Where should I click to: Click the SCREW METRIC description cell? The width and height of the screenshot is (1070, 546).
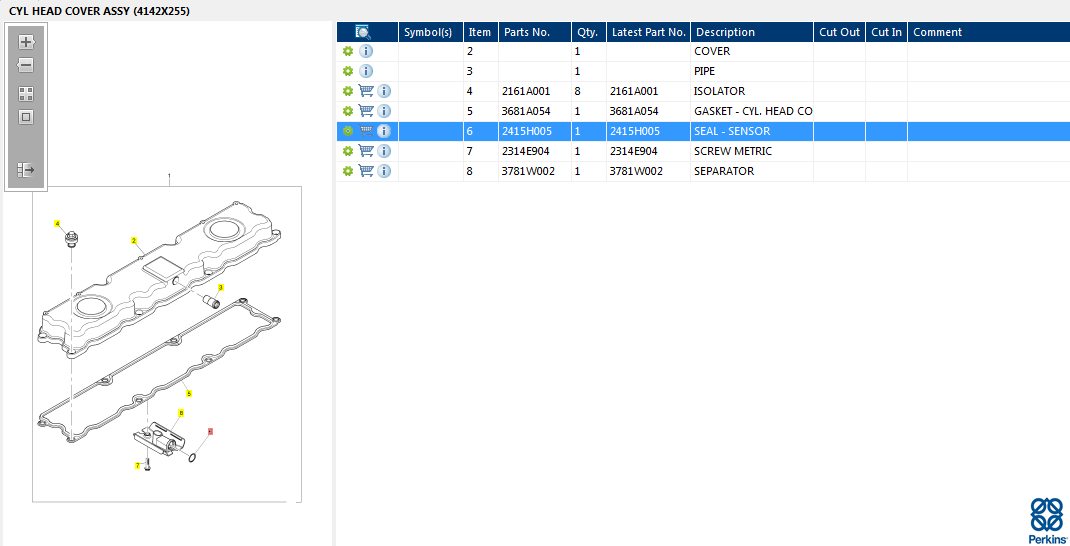(x=752, y=151)
